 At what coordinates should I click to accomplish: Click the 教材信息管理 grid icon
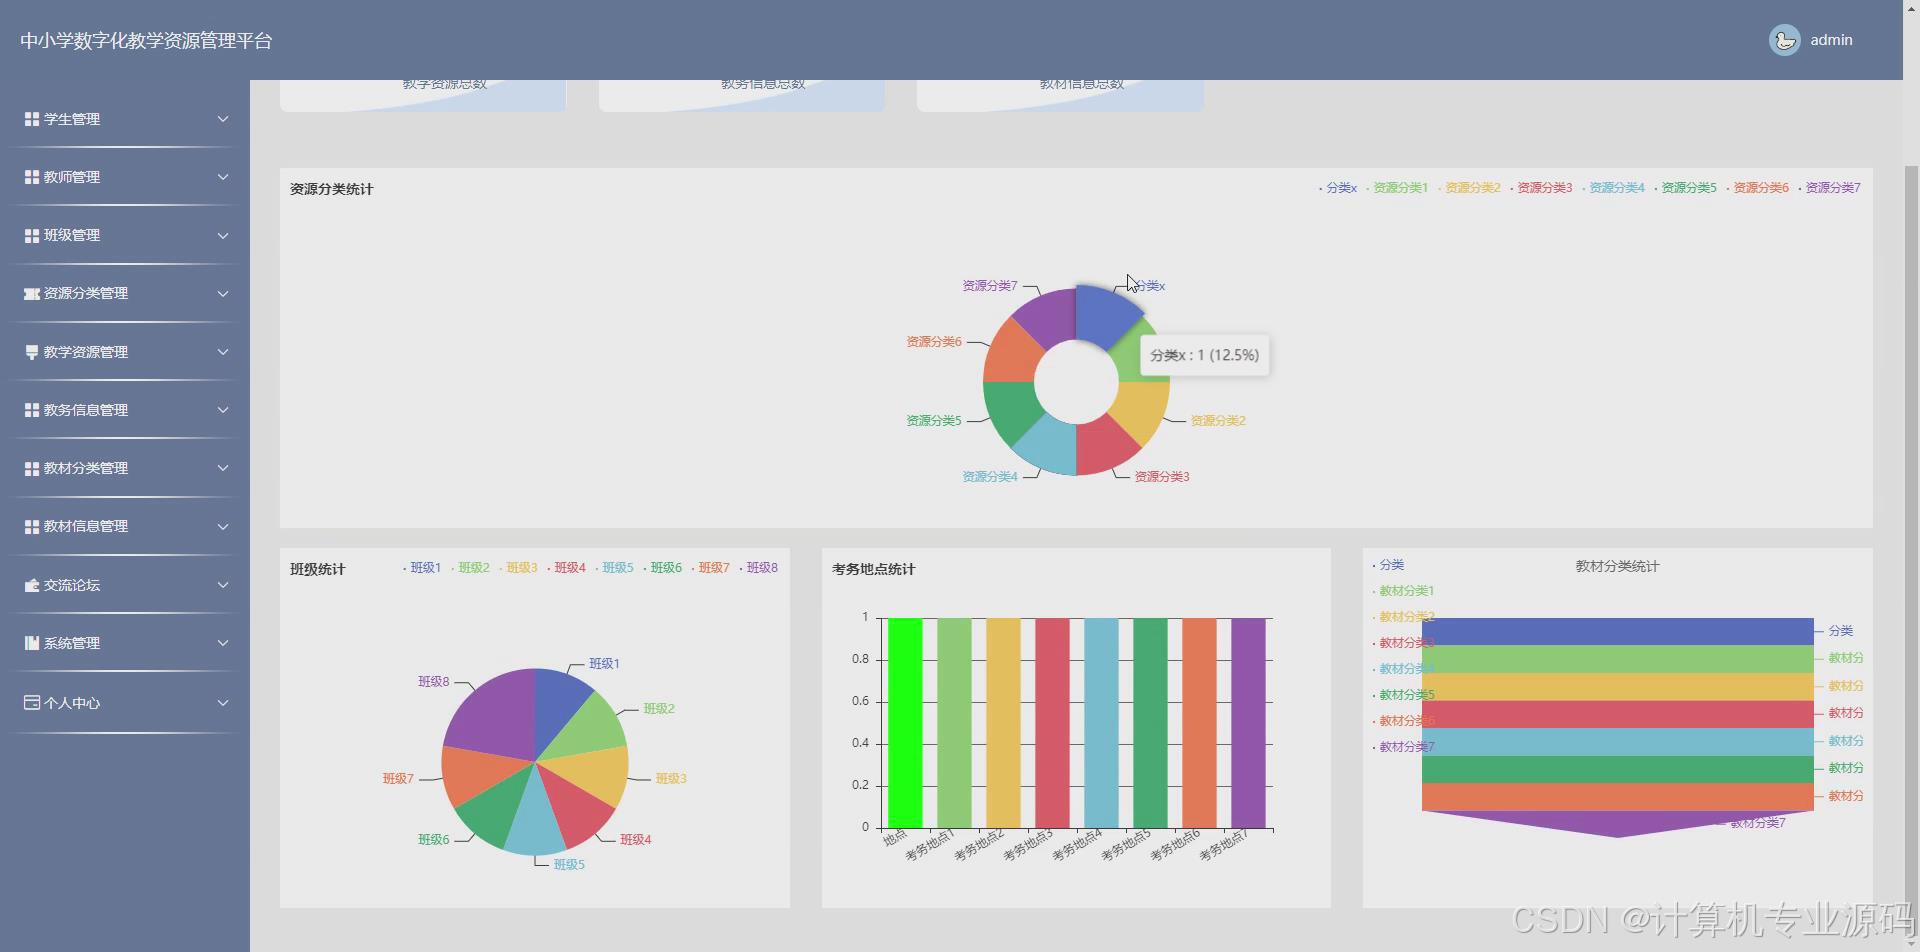[x=31, y=526]
